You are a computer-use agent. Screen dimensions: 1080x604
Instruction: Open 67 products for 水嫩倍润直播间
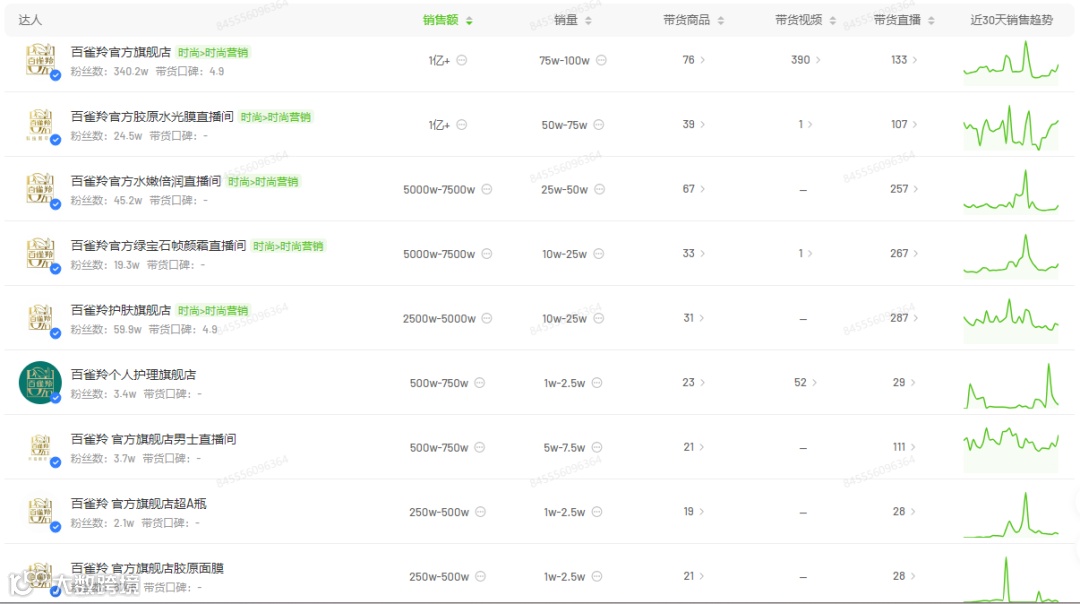pyautogui.click(x=694, y=189)
